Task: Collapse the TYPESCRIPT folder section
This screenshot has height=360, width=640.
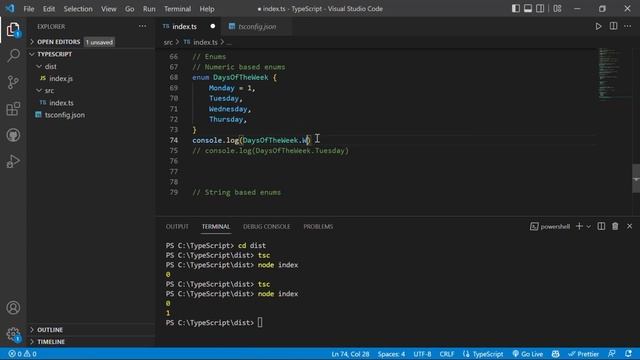Action: (x=91, y=54)
